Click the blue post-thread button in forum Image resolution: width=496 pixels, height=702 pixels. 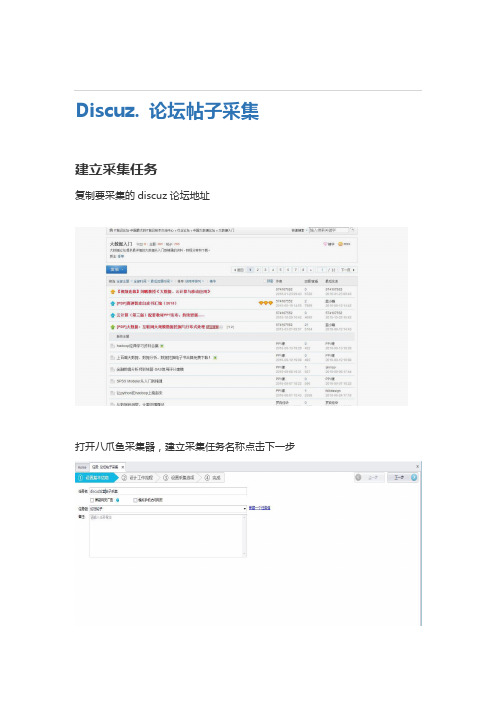coord(116,270)
